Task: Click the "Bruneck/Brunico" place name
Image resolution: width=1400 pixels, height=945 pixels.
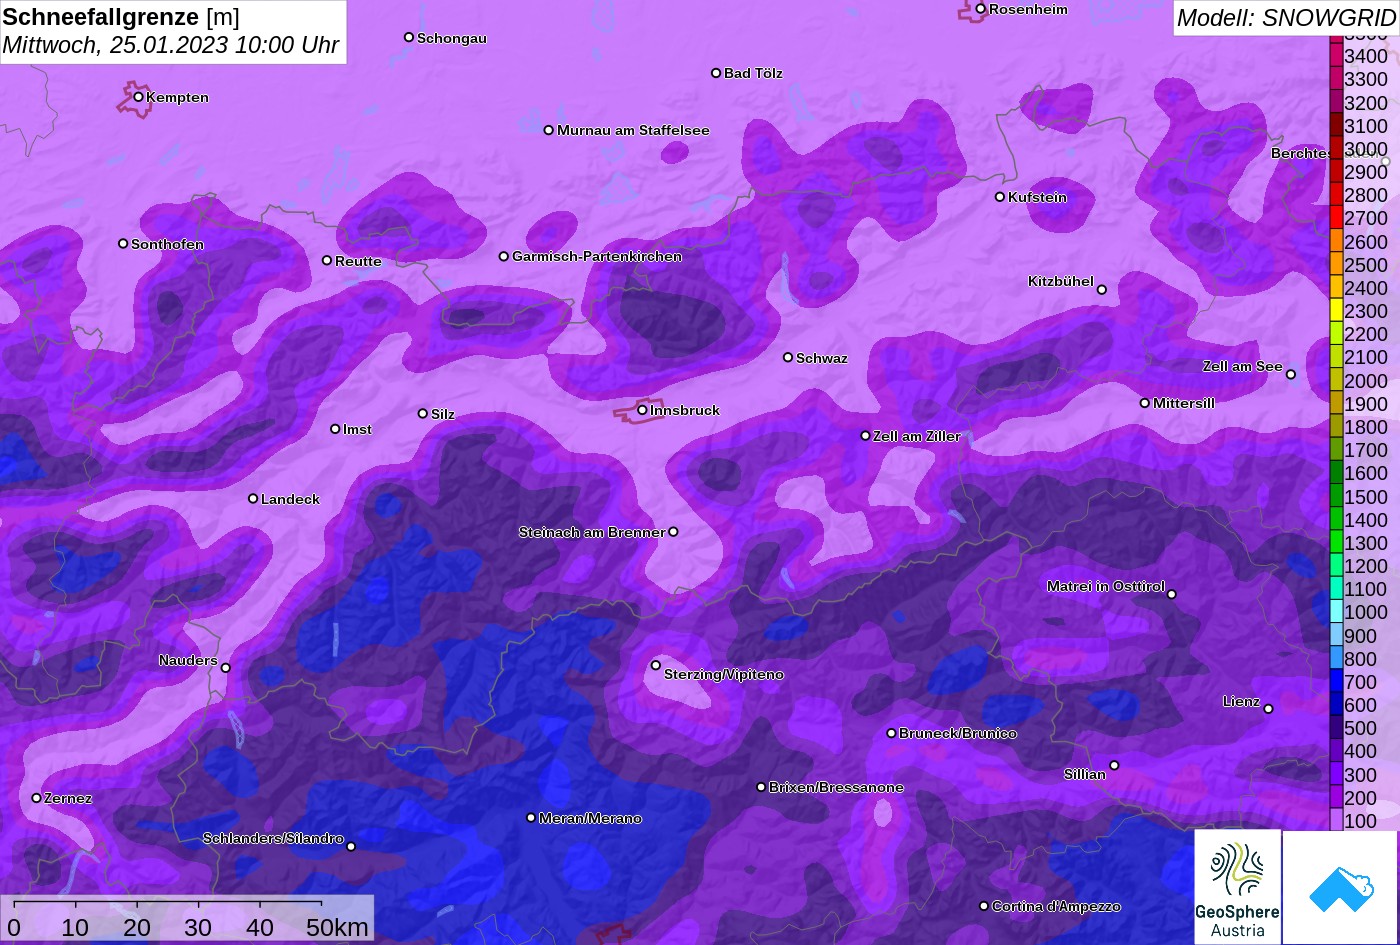Action: pyautogui.click(x=958, y=733)
